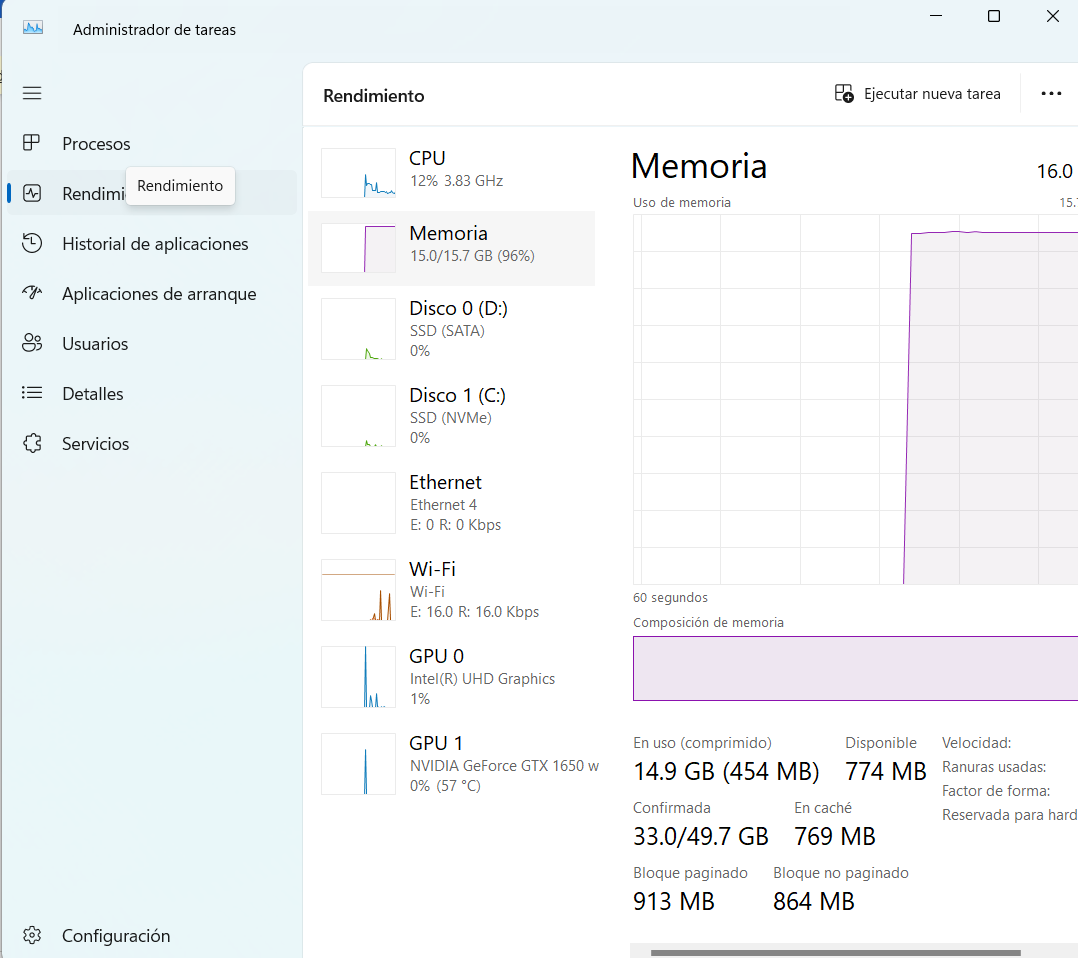Click Disco 1 (C:) SSD (NVMe) entry
This screenshot has height=958, width=1078.
452,416
